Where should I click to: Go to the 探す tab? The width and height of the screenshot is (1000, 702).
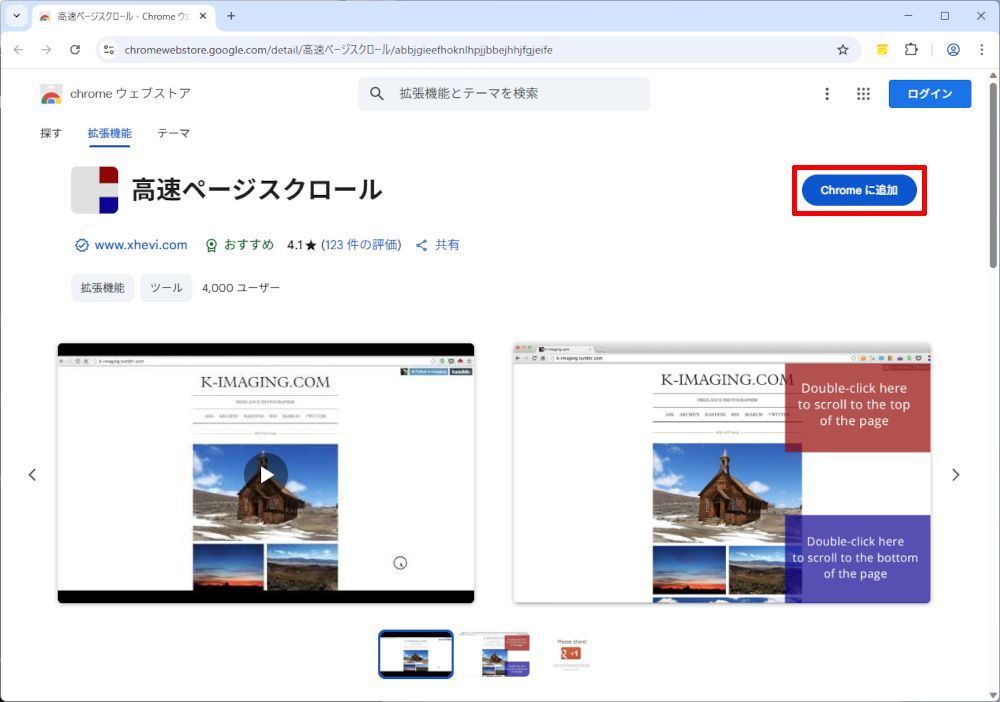[51, 133]
